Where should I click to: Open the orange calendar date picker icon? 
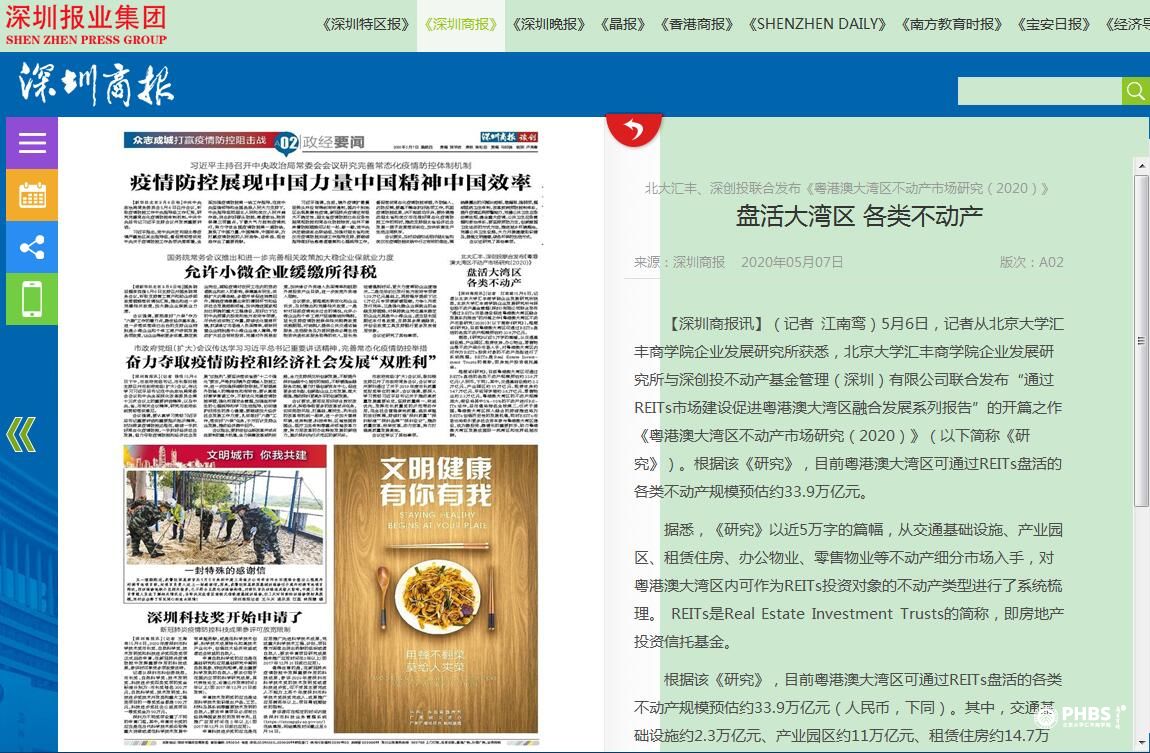[32, 195]
